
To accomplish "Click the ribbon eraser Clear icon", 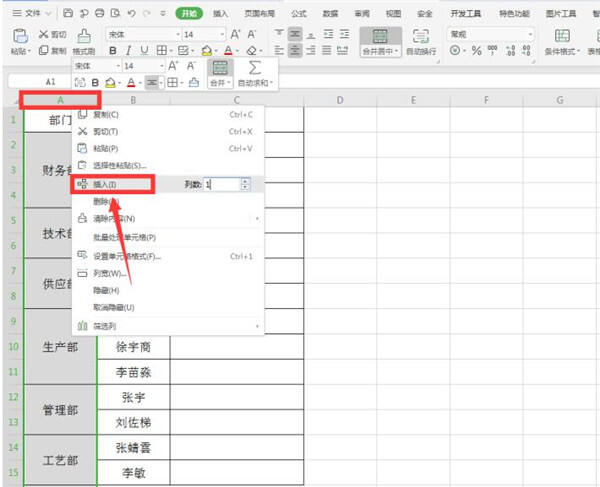I will pos(251,50).
